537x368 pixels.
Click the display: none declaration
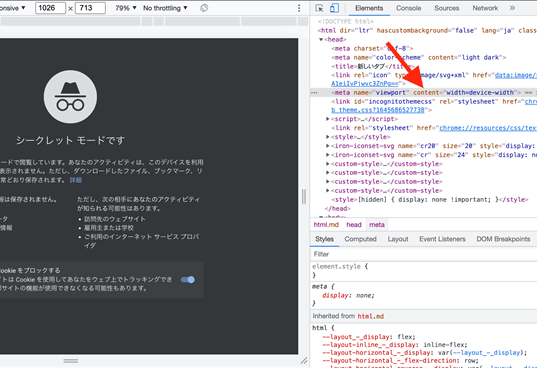coord(348,295)
